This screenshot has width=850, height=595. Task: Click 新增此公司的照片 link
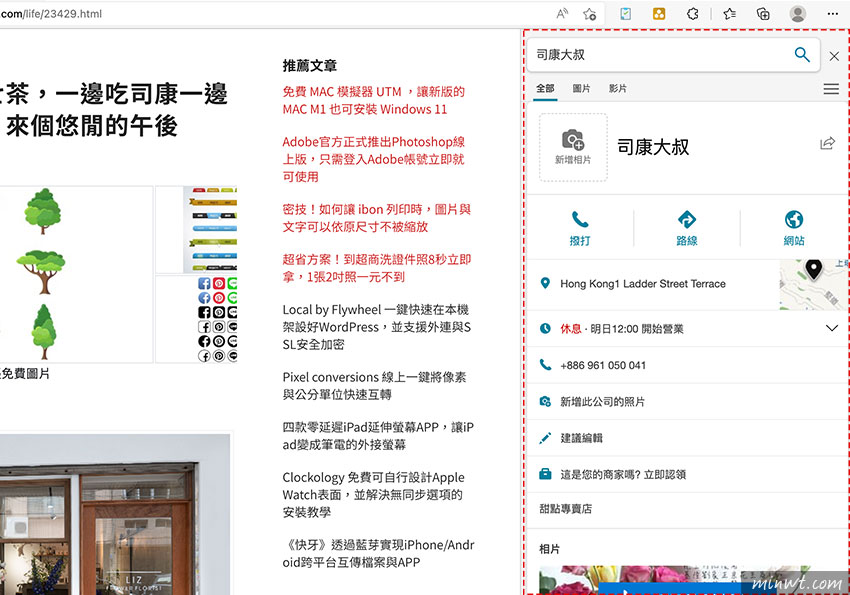(x=602, y=402)
